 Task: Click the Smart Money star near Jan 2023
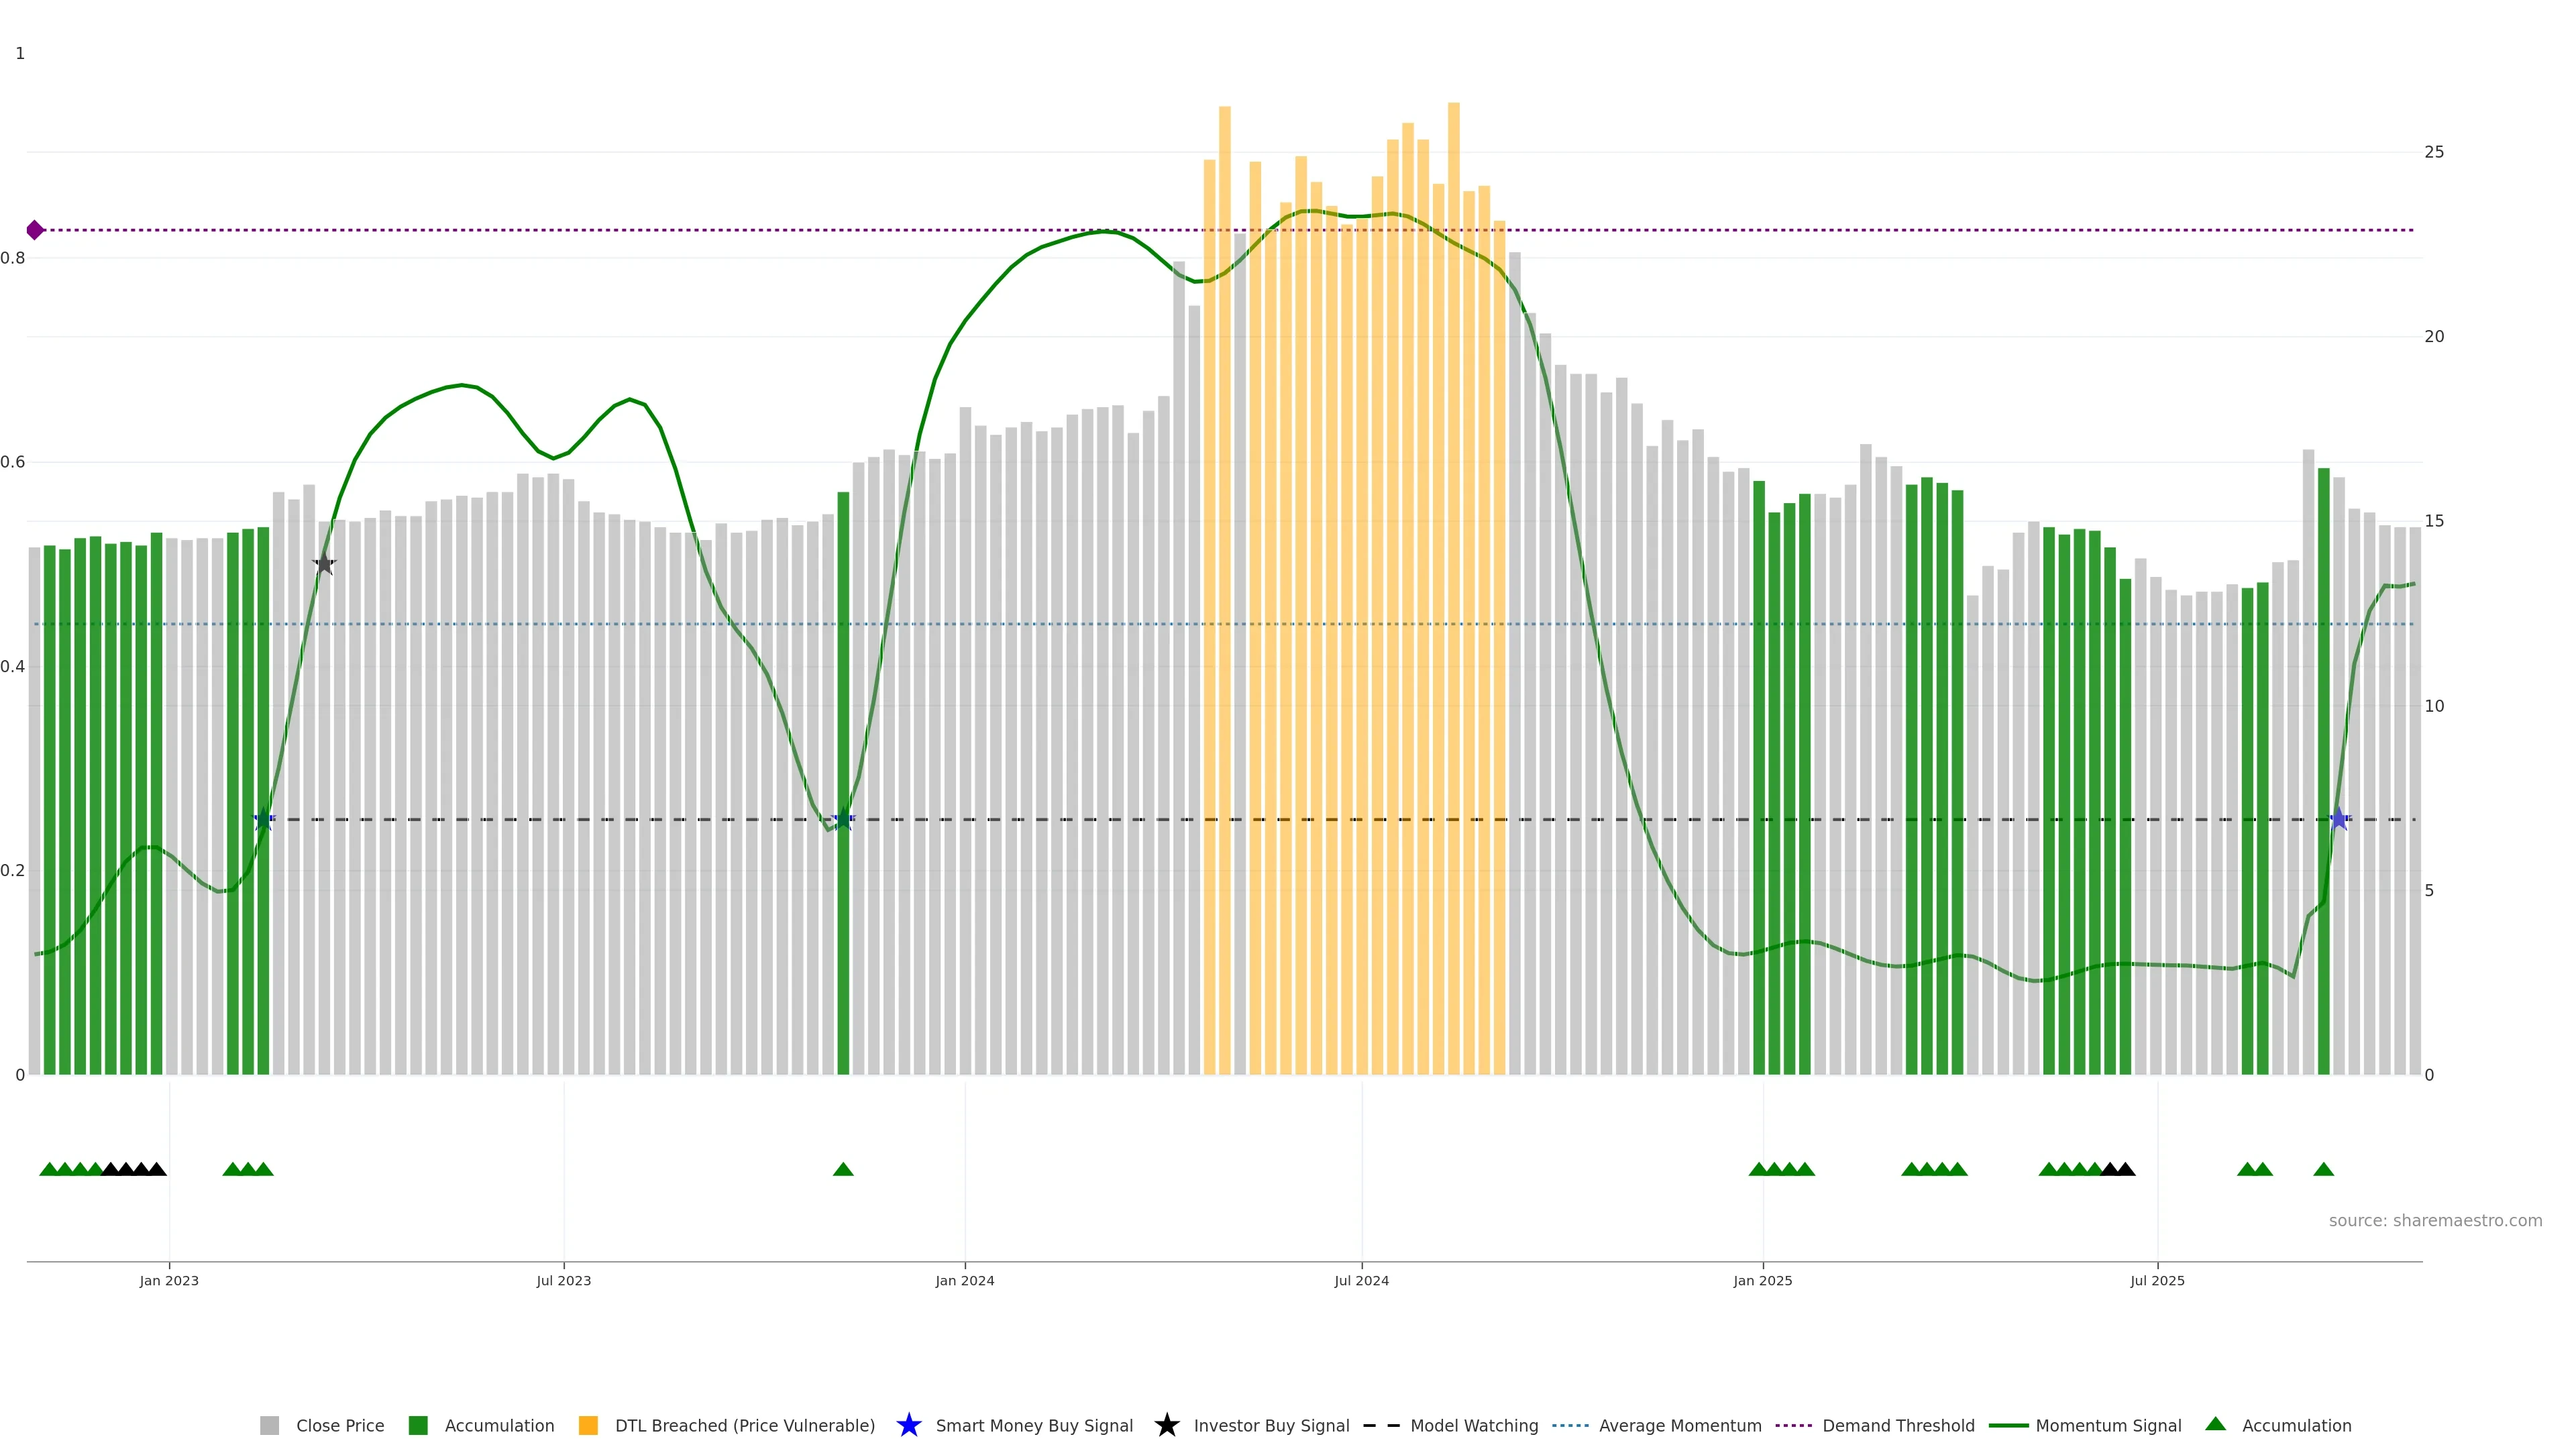point(264,819)
